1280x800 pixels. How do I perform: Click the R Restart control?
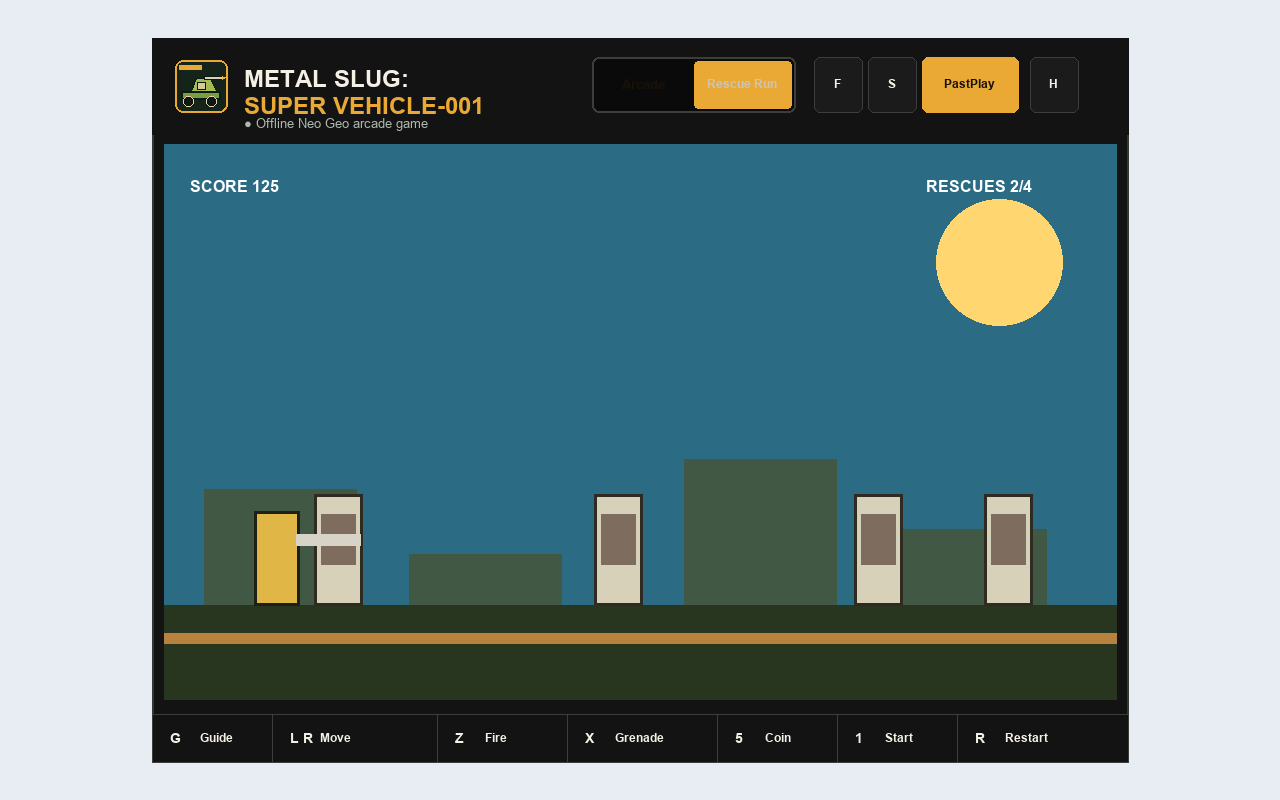click(1043, 738)
